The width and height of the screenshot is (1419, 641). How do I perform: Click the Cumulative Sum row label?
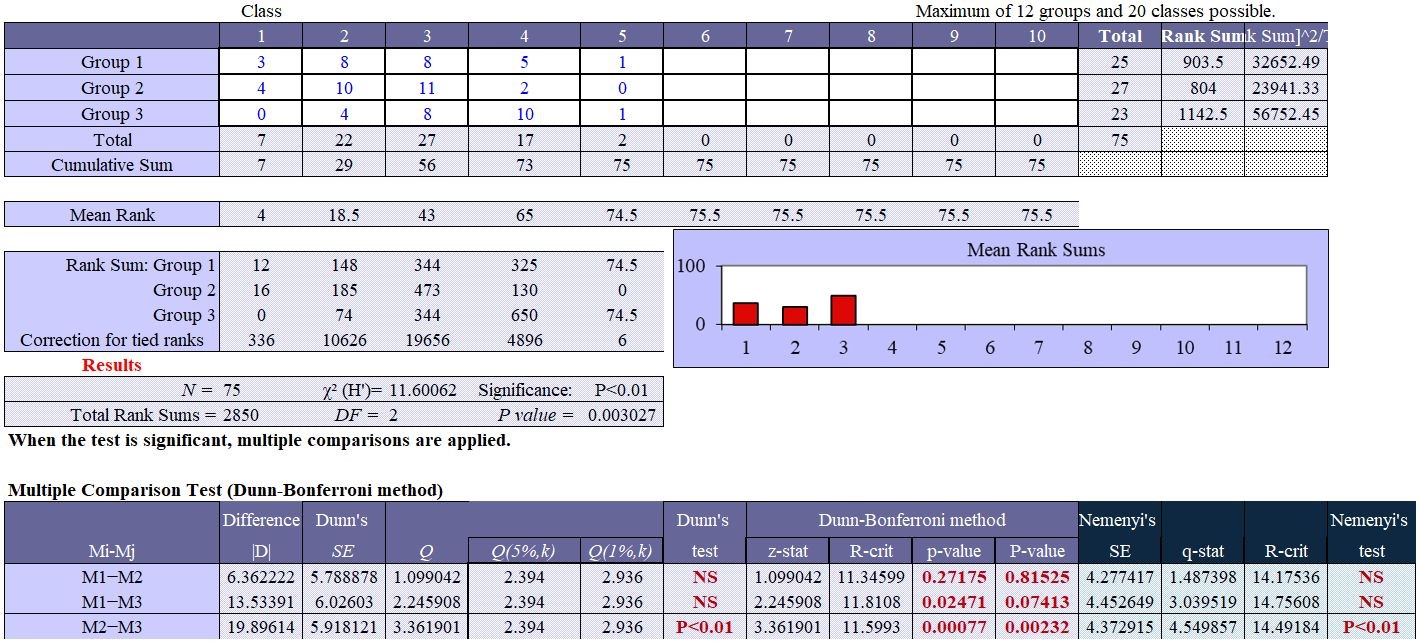pyautogui.click(x=112, y=165)
